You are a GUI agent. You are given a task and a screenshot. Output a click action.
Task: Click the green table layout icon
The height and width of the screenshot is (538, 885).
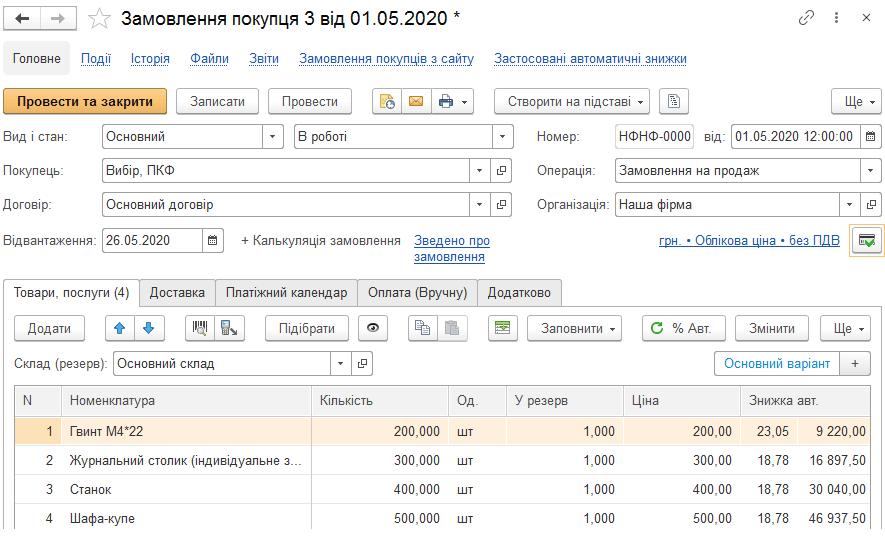click(x=502, y=329)
